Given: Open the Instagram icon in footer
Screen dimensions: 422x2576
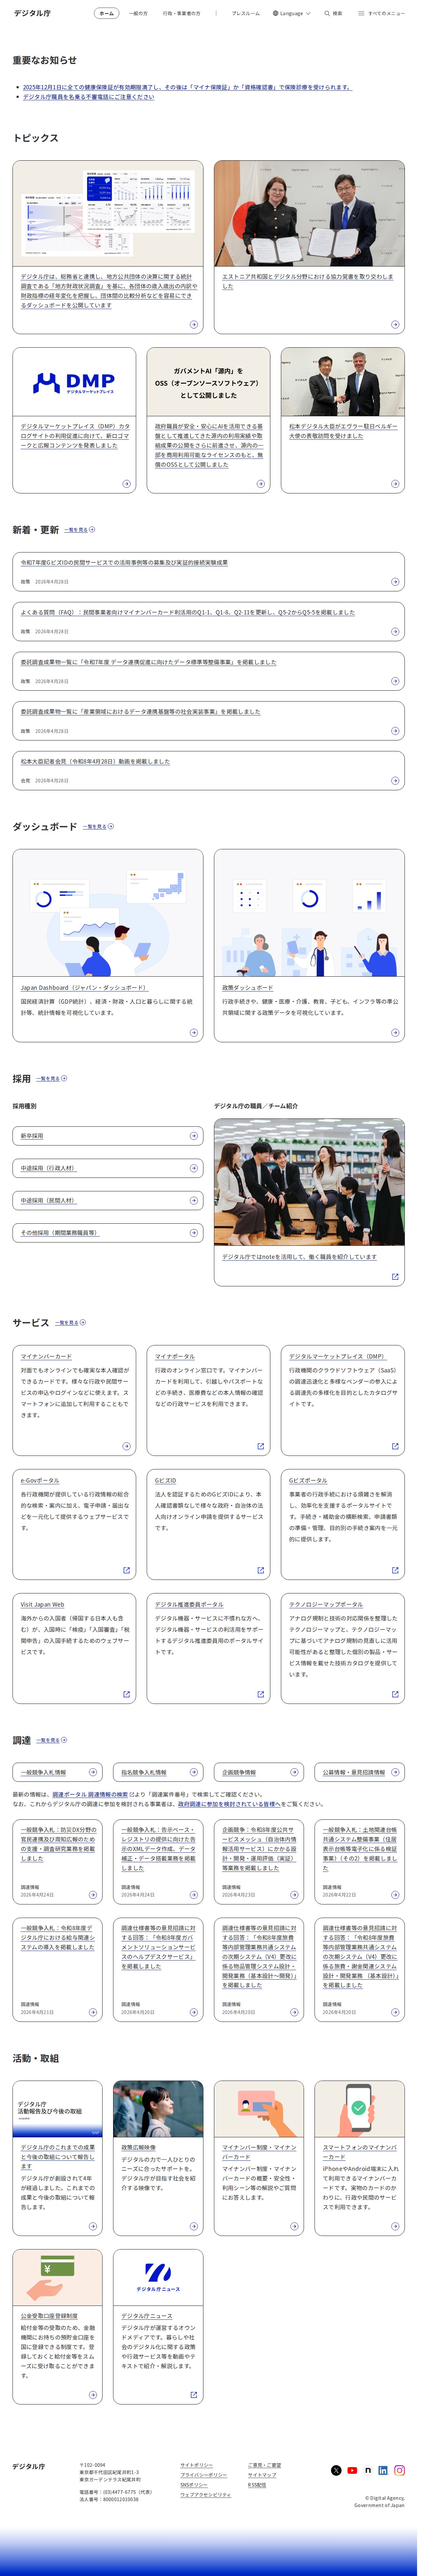Looking at the screenshot, I should 399,2470.
